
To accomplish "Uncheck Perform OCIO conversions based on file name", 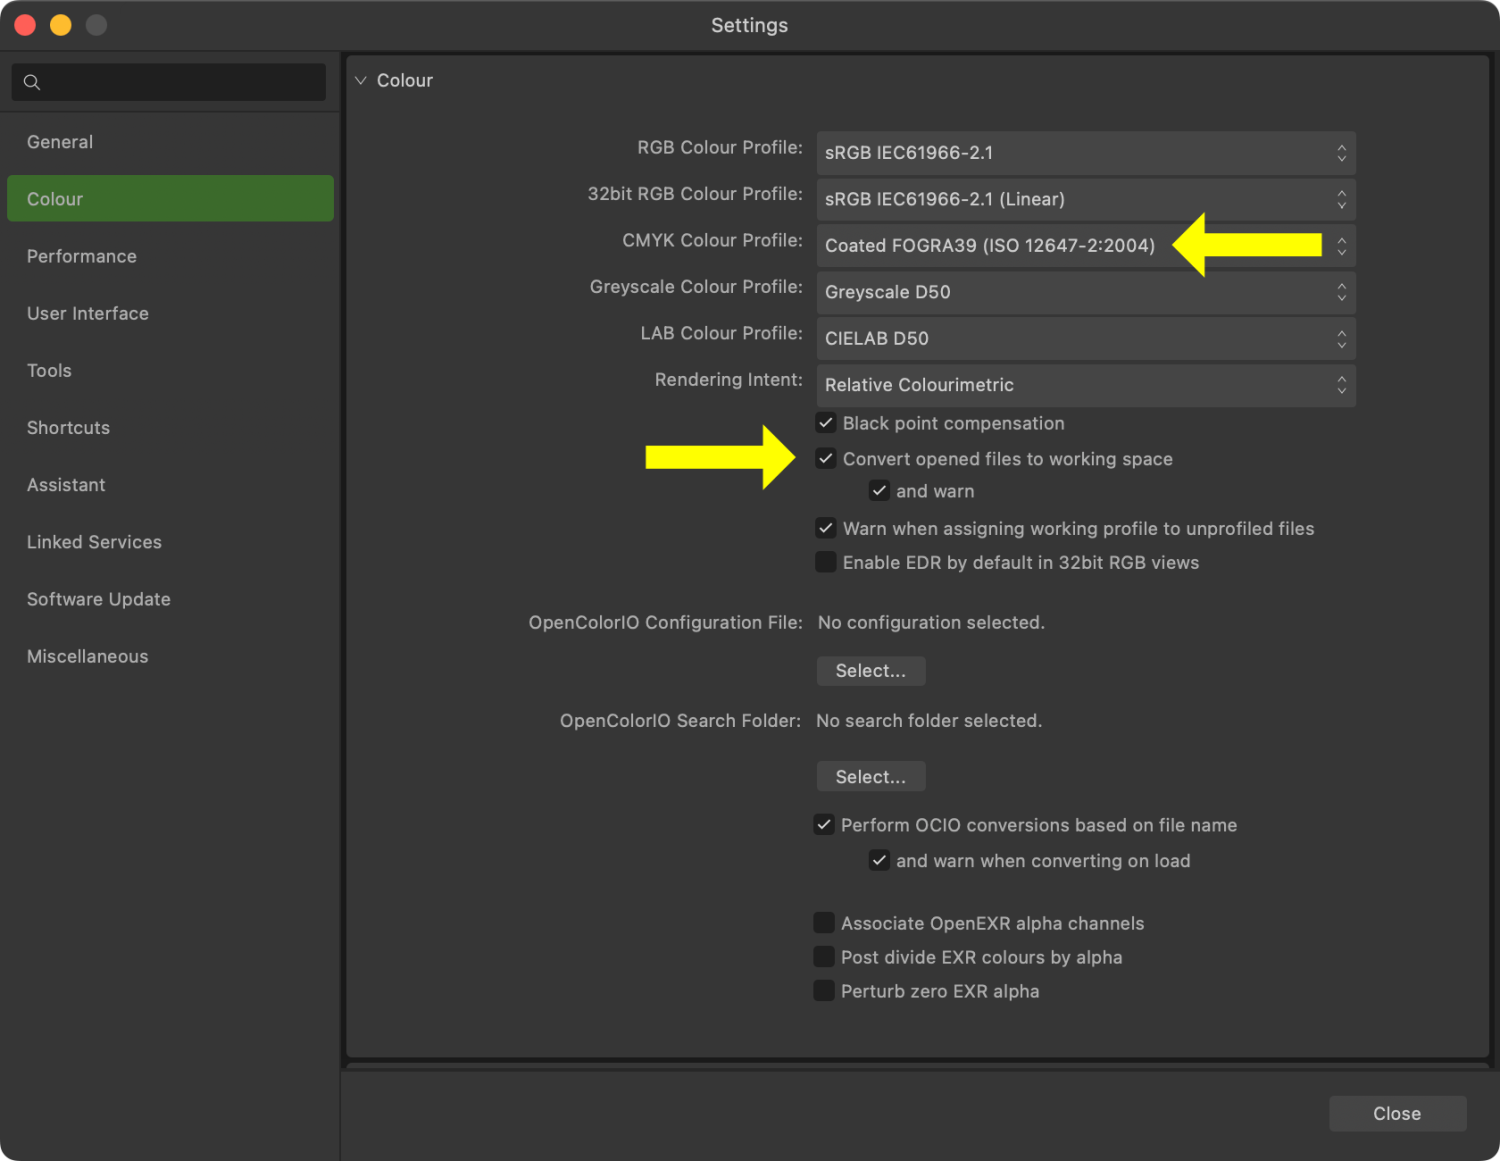I will point(824,825).
